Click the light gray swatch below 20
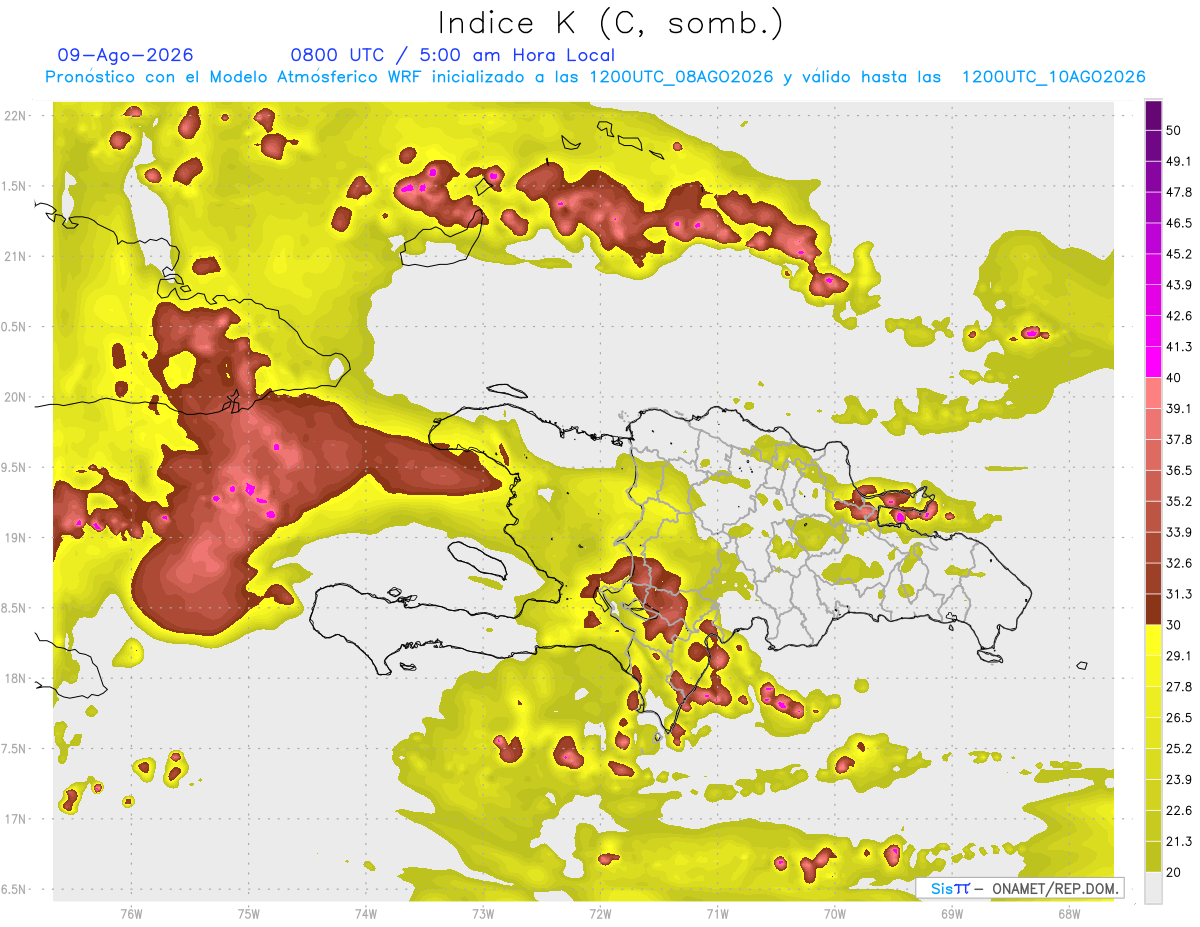Viewport: 1200px width, 927px height. pyautogui.click(x=1153, y=887)
